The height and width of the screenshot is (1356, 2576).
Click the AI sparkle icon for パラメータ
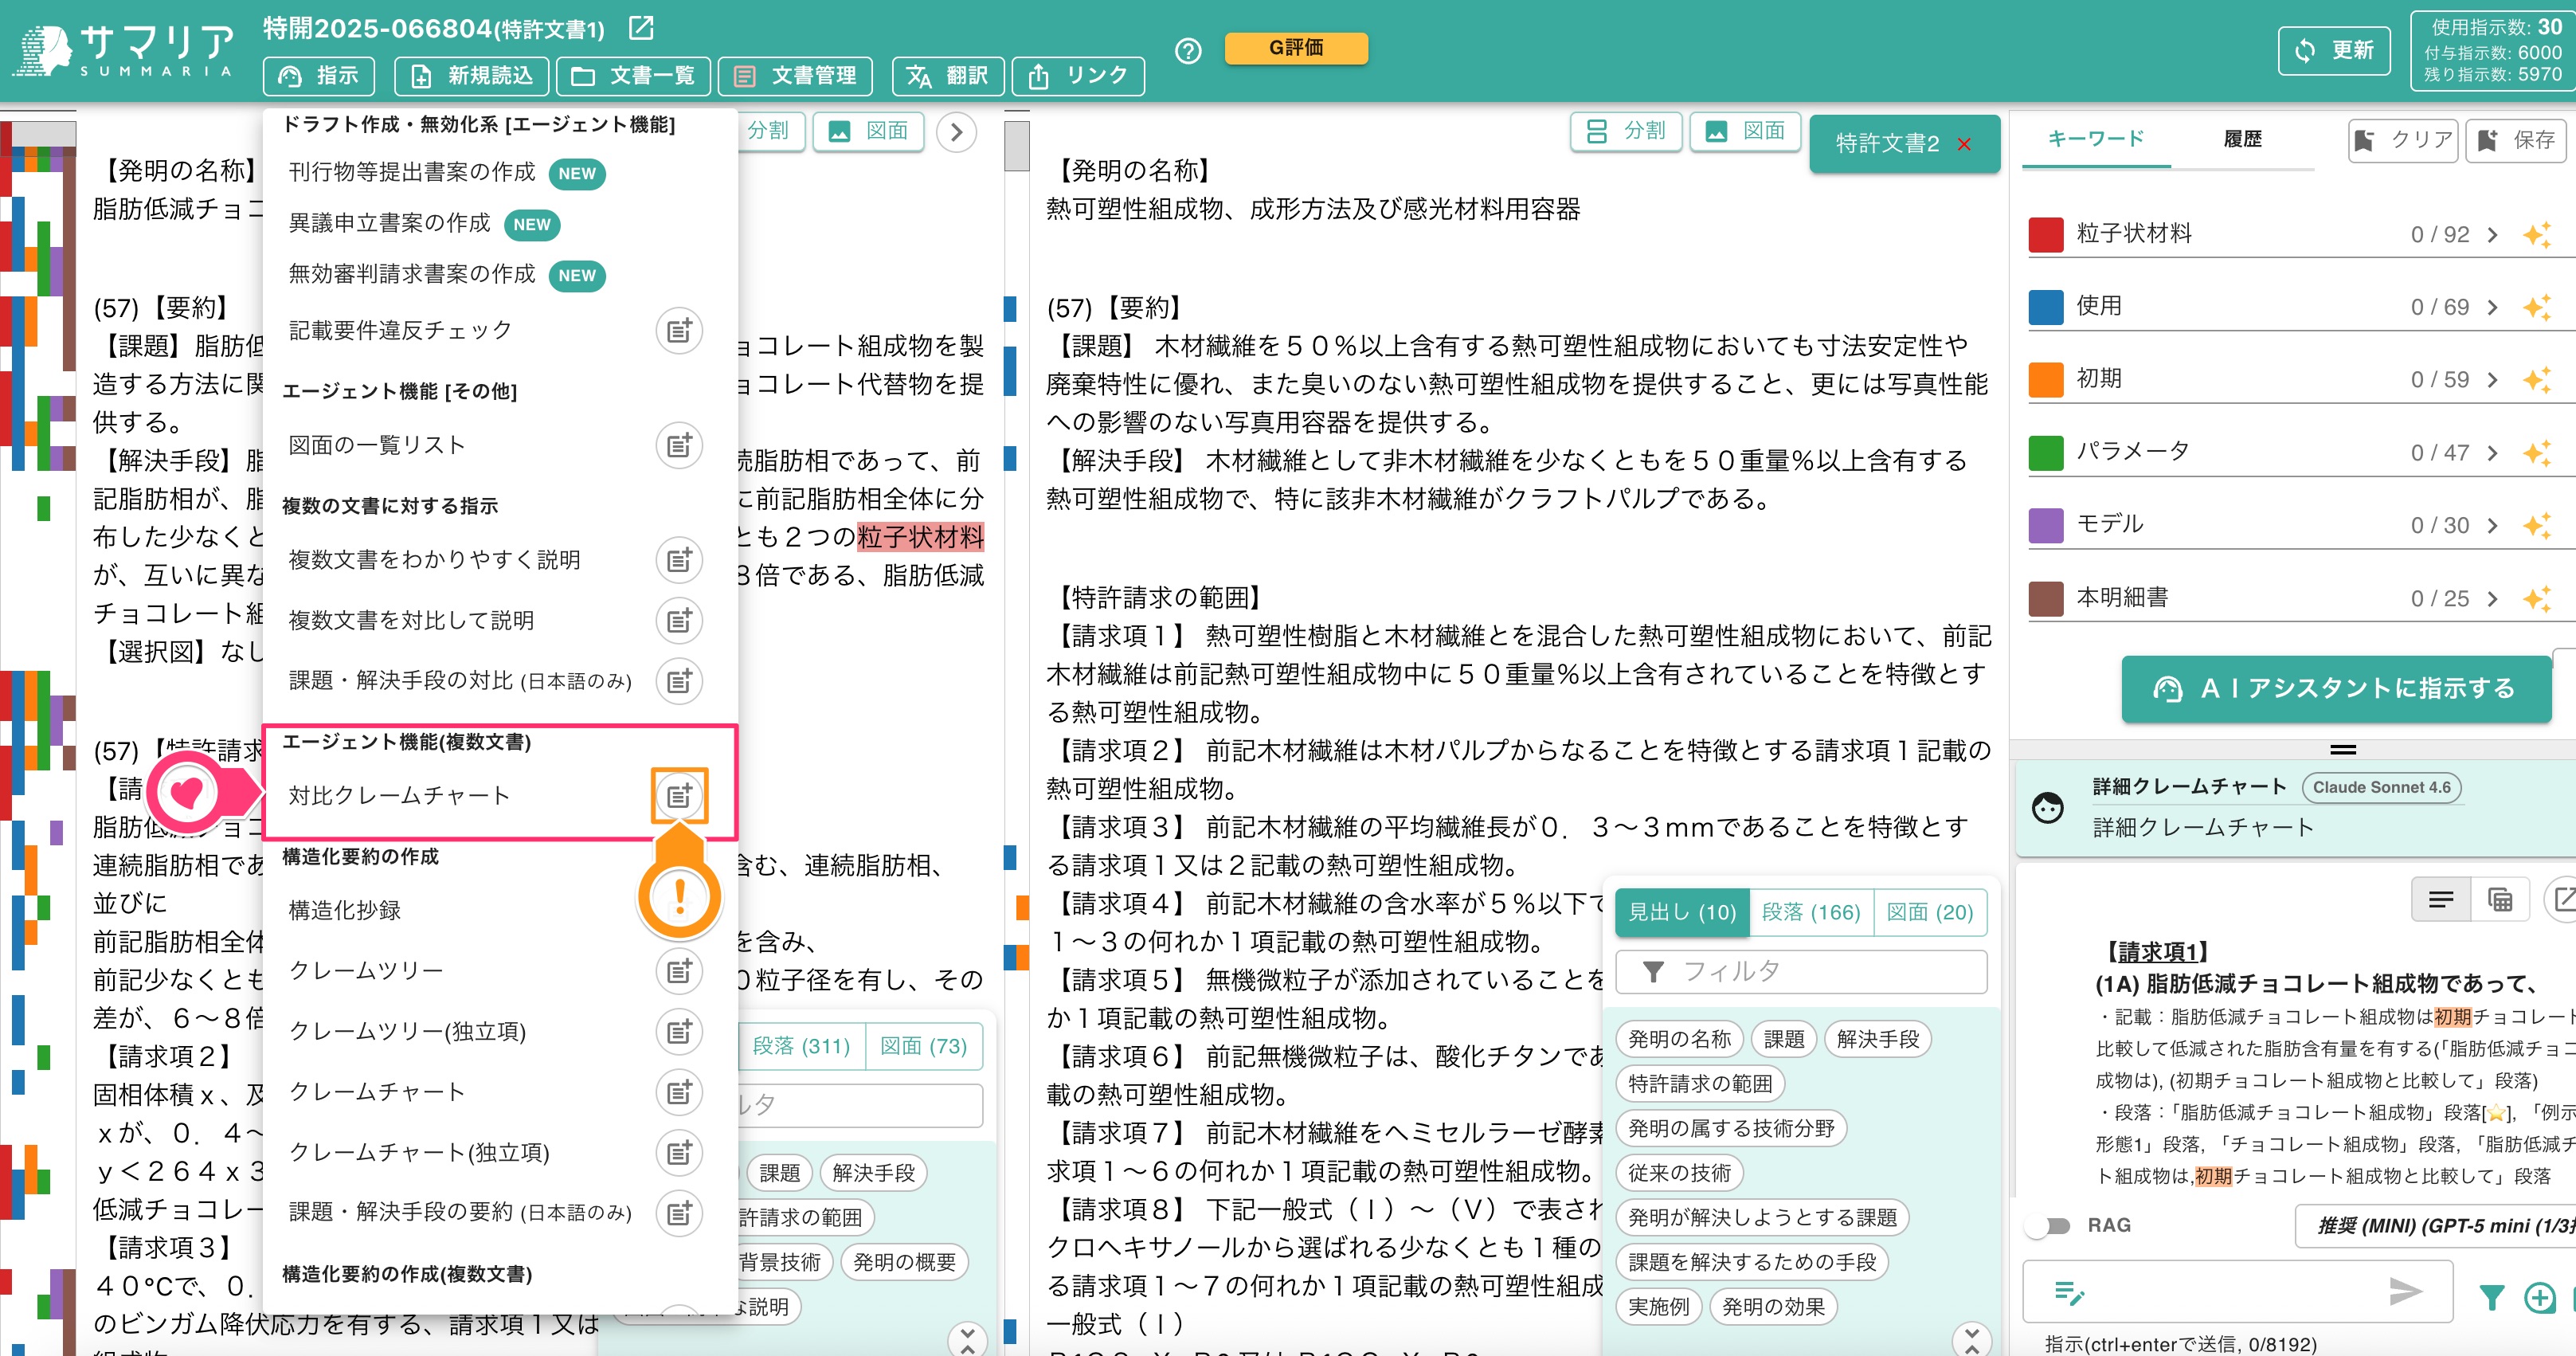[x=2536, y=452]
